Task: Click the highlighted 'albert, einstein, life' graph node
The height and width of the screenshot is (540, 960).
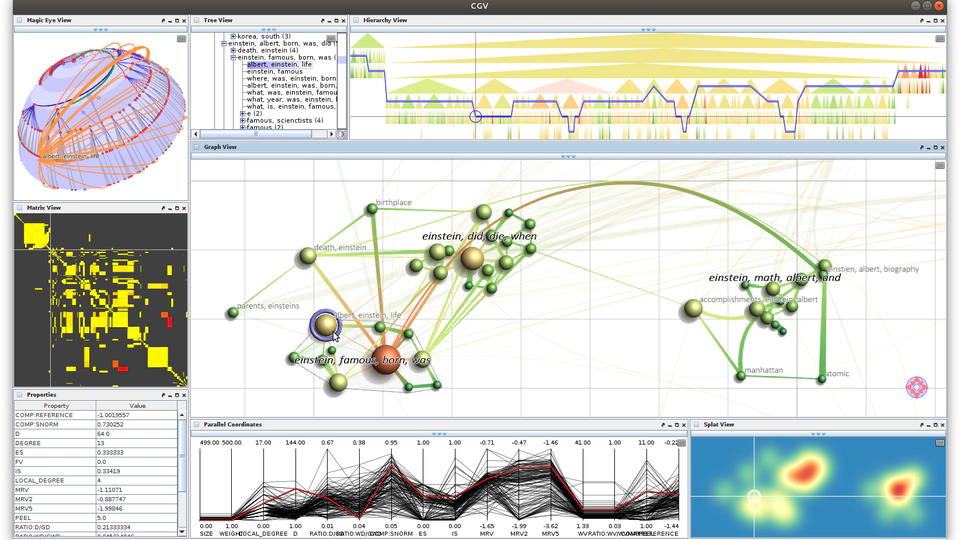Action: coord(325,325)
